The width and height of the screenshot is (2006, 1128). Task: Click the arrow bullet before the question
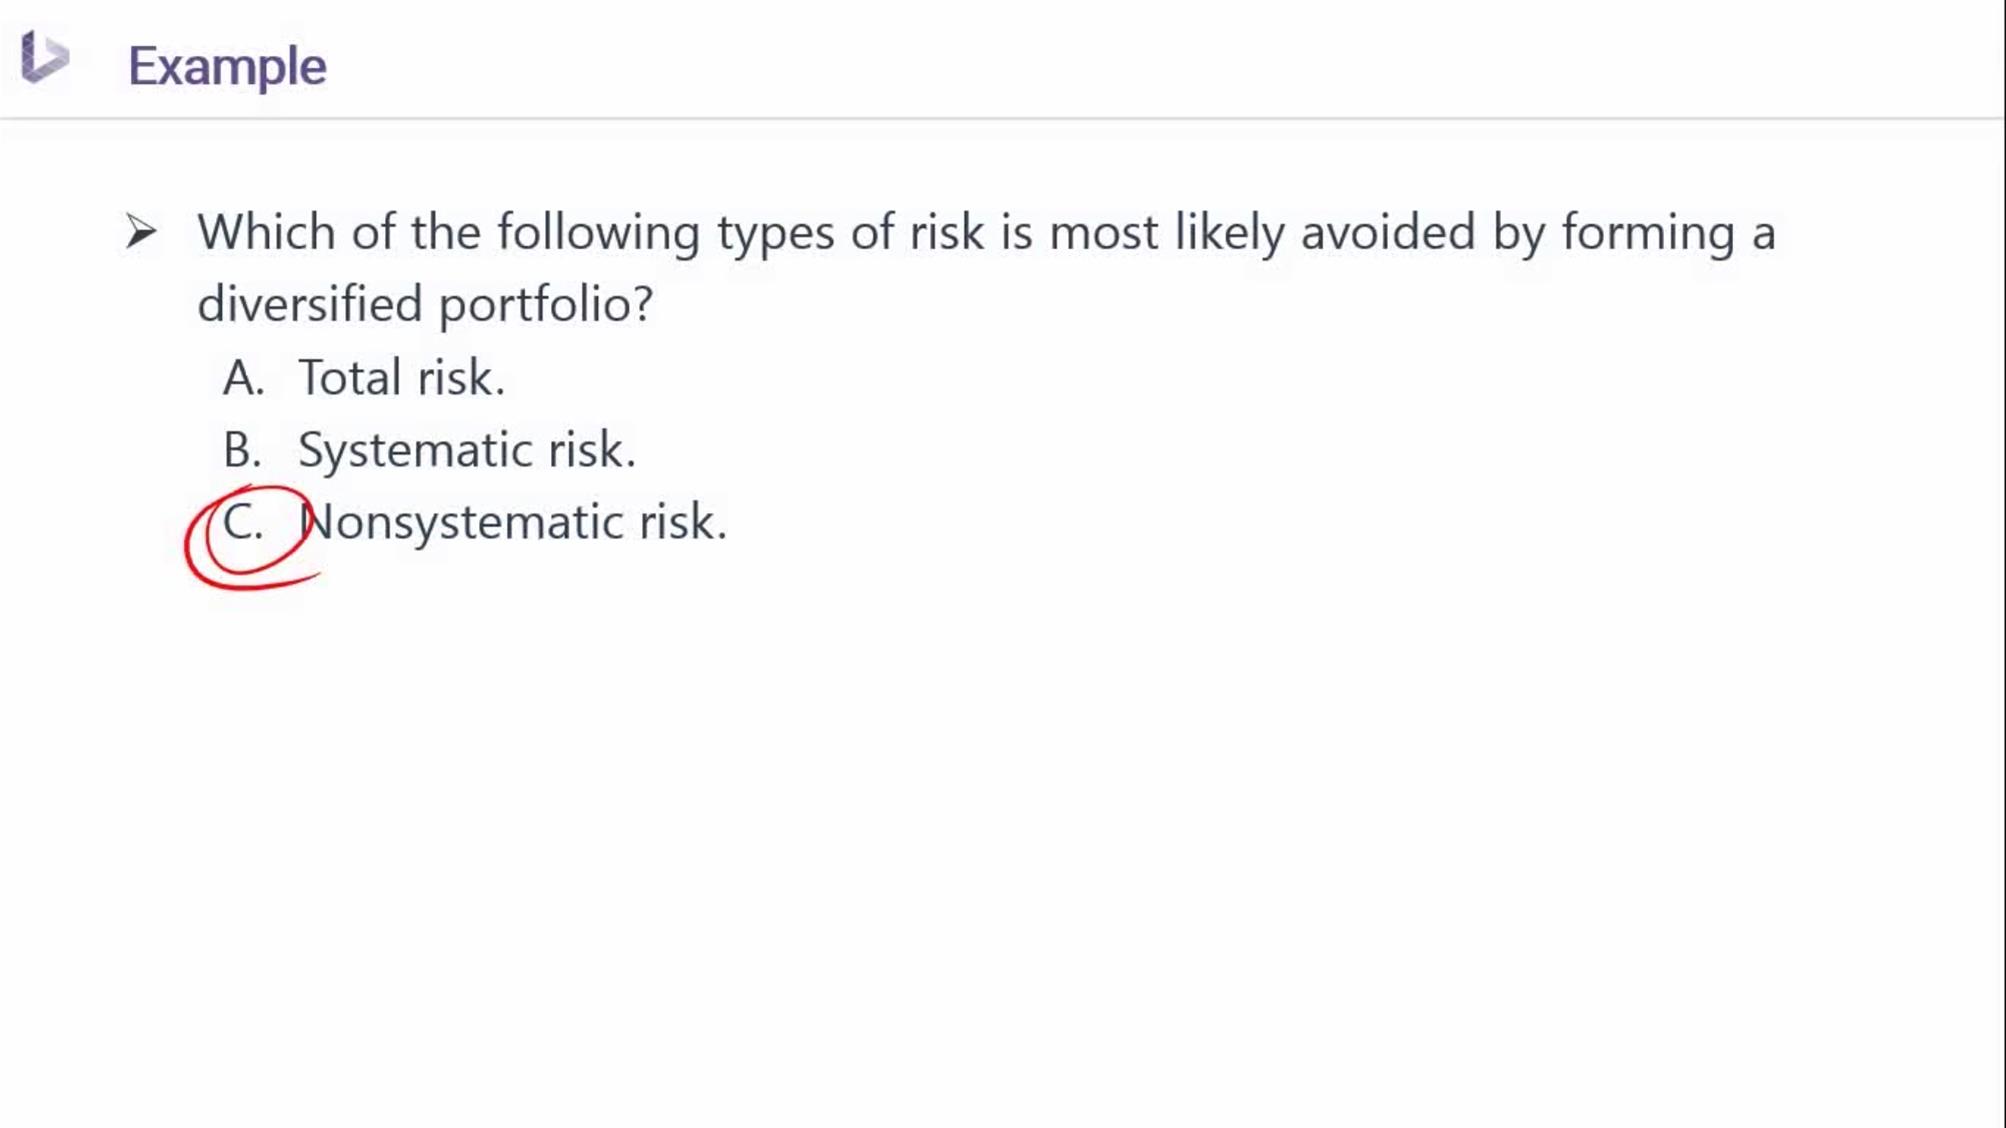click(x=141, y=232)
